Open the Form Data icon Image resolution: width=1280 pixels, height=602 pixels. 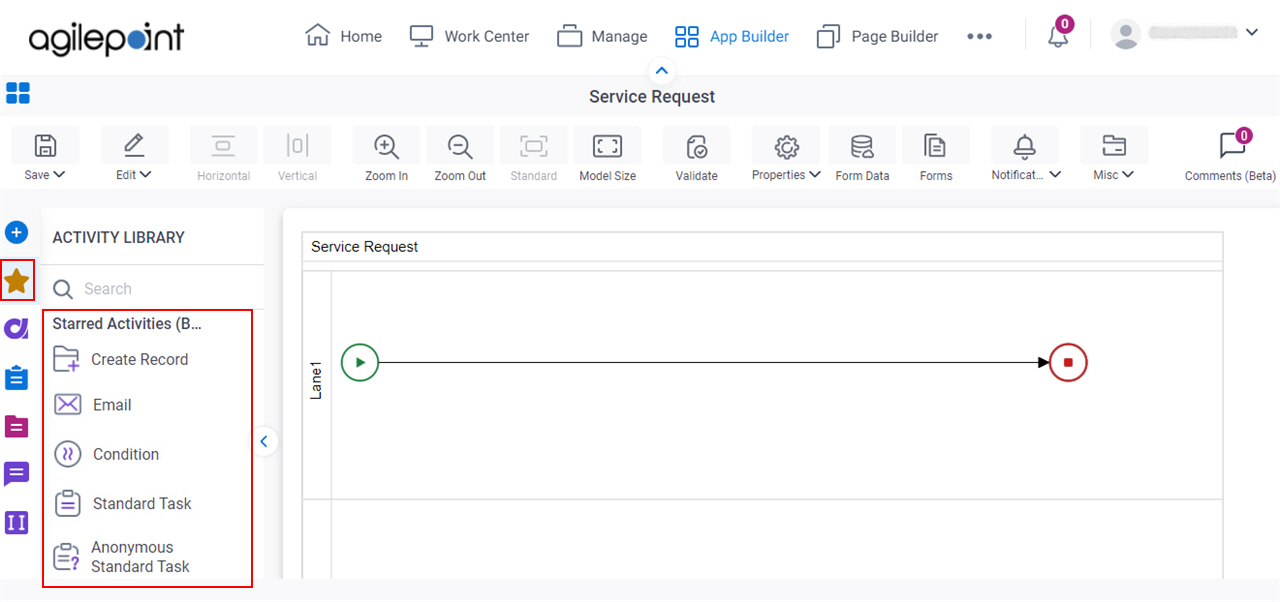862,147
